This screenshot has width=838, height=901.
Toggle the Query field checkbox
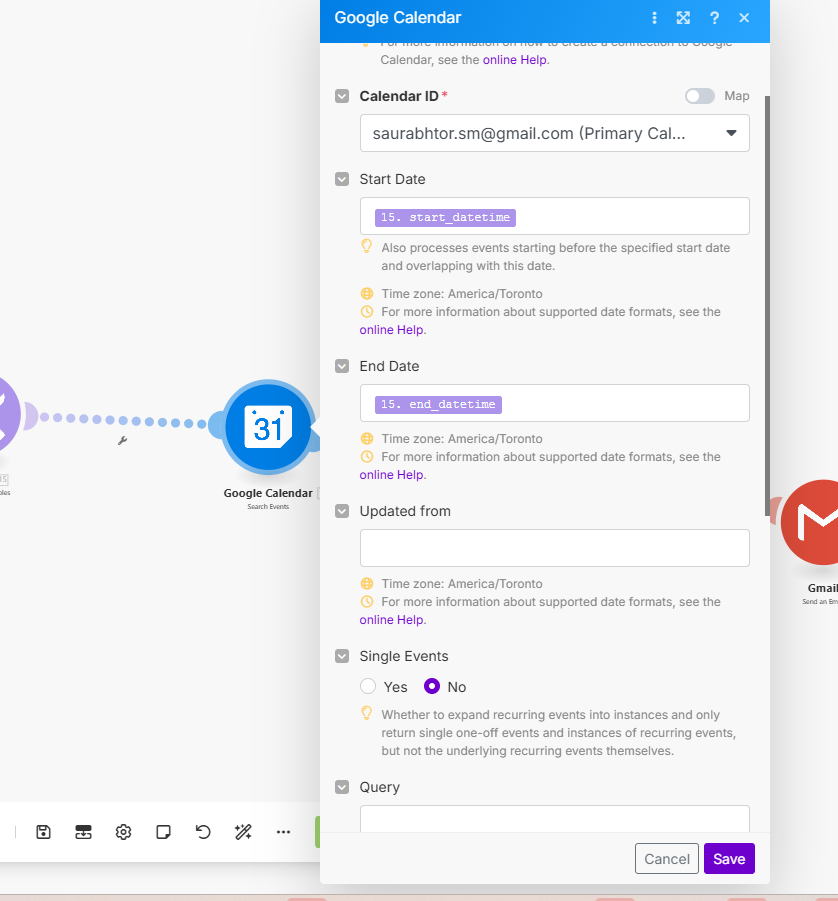(342, 787)
